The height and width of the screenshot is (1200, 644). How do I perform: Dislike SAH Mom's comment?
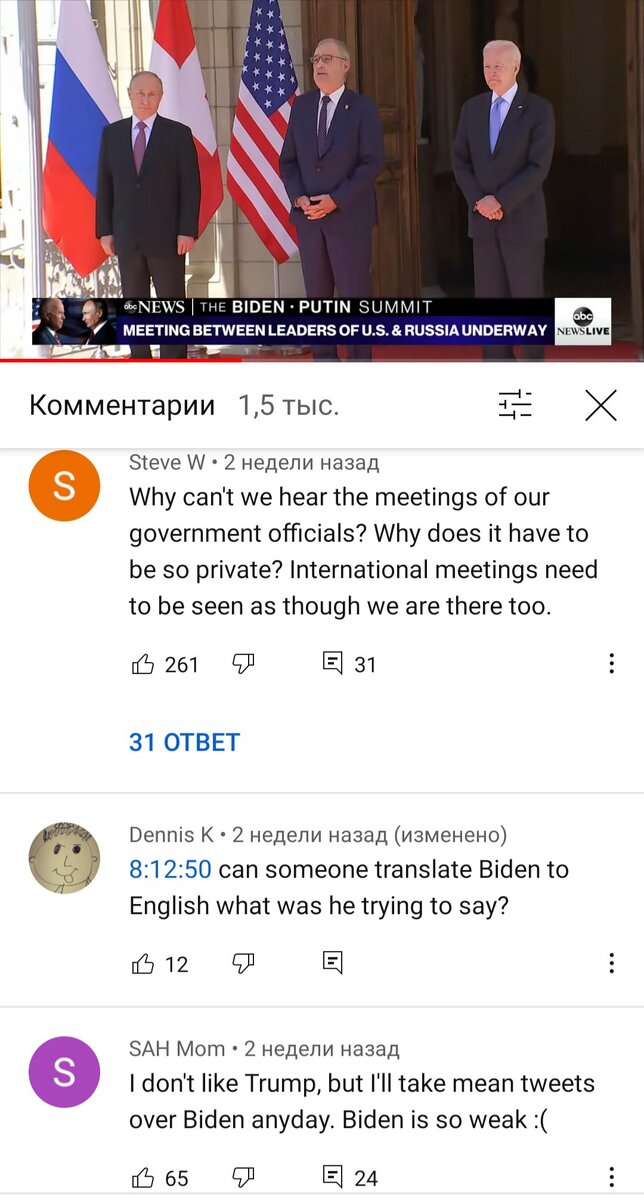244,1177
